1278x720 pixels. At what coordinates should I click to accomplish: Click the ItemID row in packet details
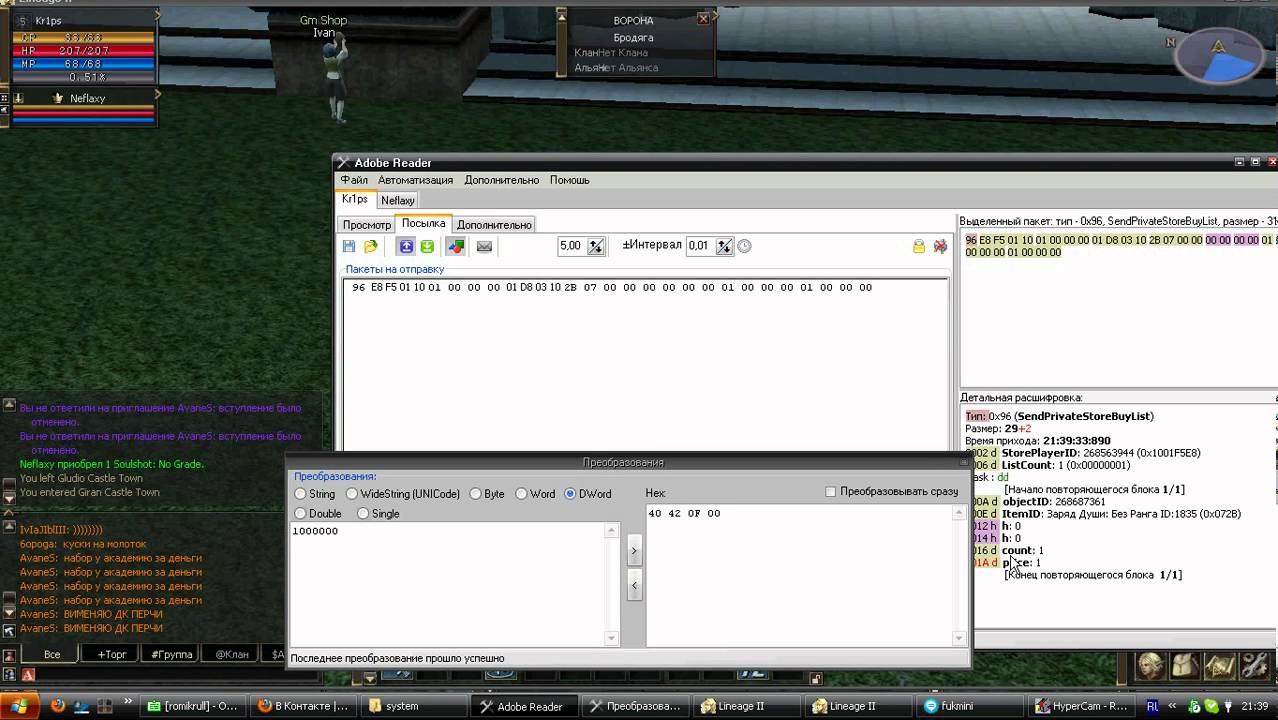pyautogui.click(x=1121, y=514)
